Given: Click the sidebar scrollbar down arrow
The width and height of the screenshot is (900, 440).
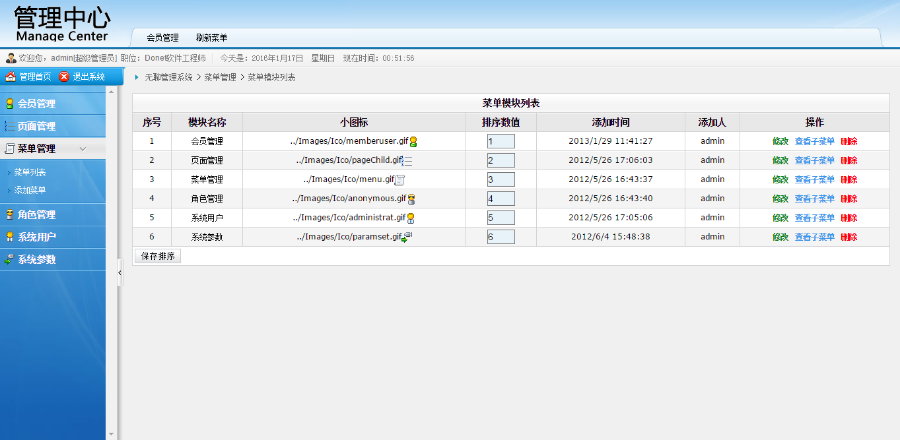Looking at the screenshot, I should pyautogui.click(x=111, y=435).
